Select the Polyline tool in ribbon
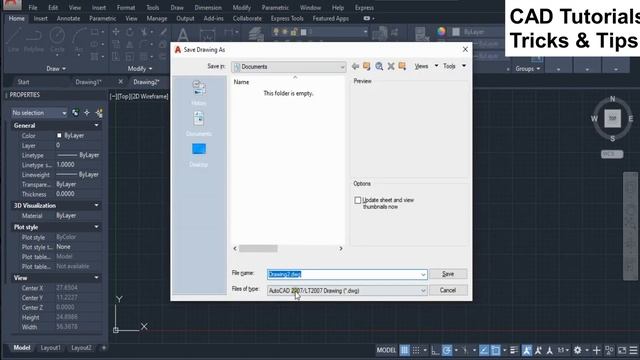 click(34, 40)
